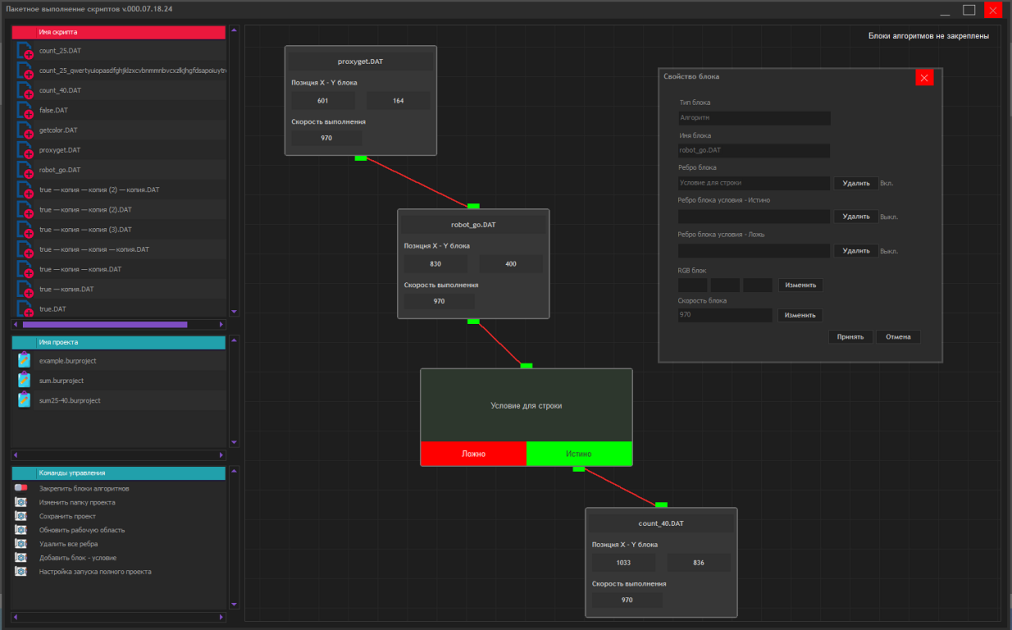Click the Отмена button
1012x630 pixels.
coord(898,337)
